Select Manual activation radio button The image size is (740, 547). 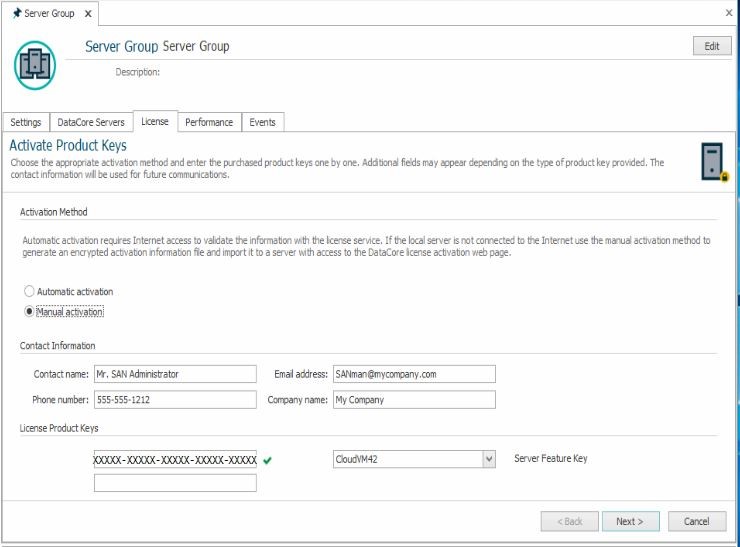(30, 312)
